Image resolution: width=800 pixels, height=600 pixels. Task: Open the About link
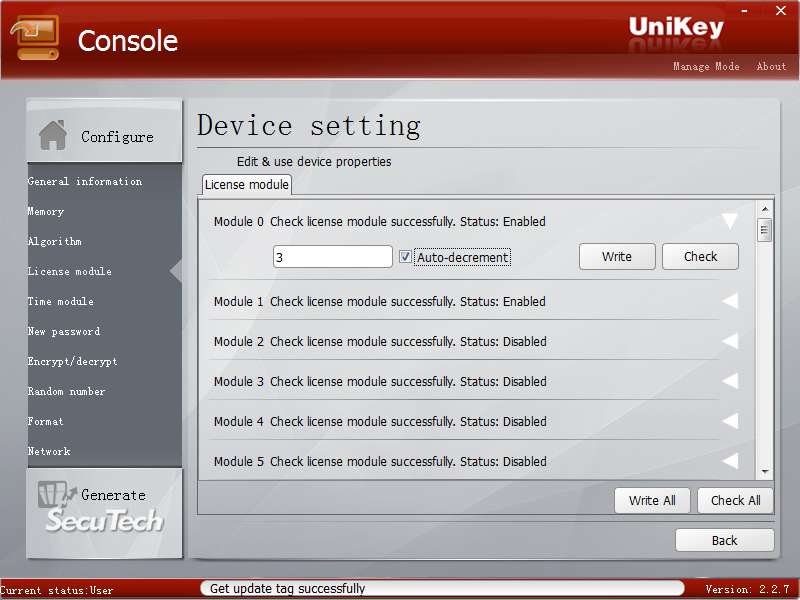(x=771, y=66)
